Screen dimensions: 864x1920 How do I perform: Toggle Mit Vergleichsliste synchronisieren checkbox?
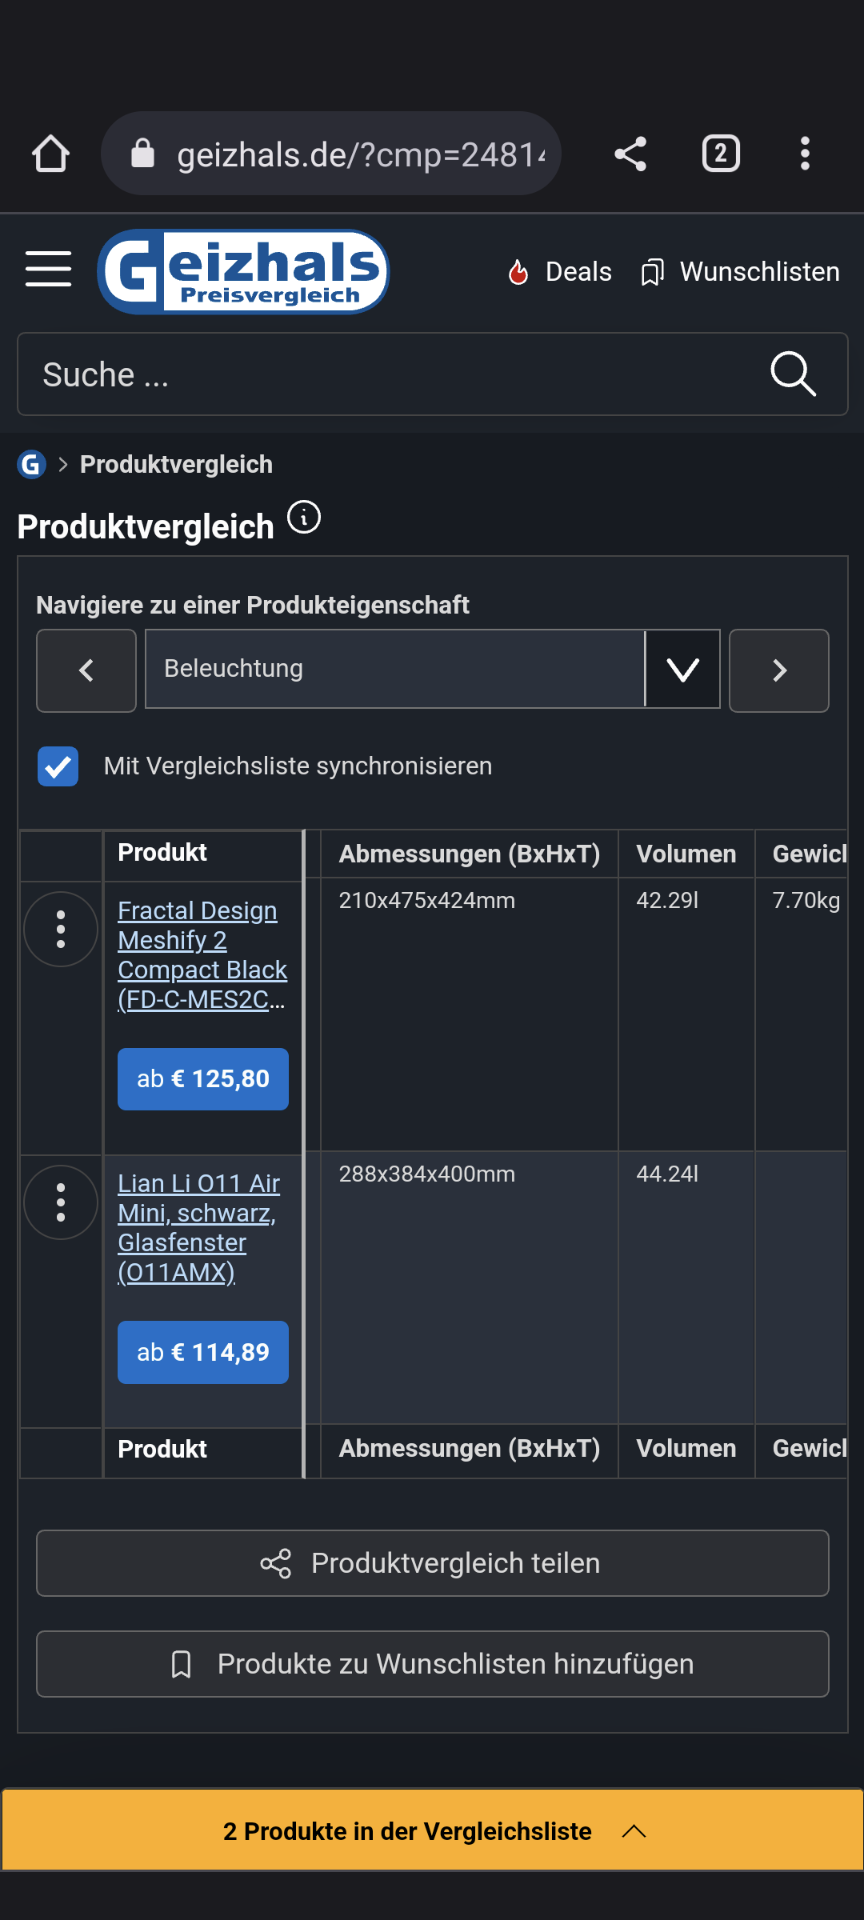(x=58, y=767)
